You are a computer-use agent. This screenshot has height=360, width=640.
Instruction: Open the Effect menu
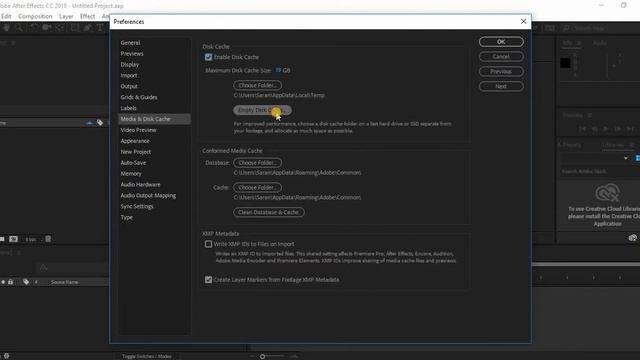point(87,16)
